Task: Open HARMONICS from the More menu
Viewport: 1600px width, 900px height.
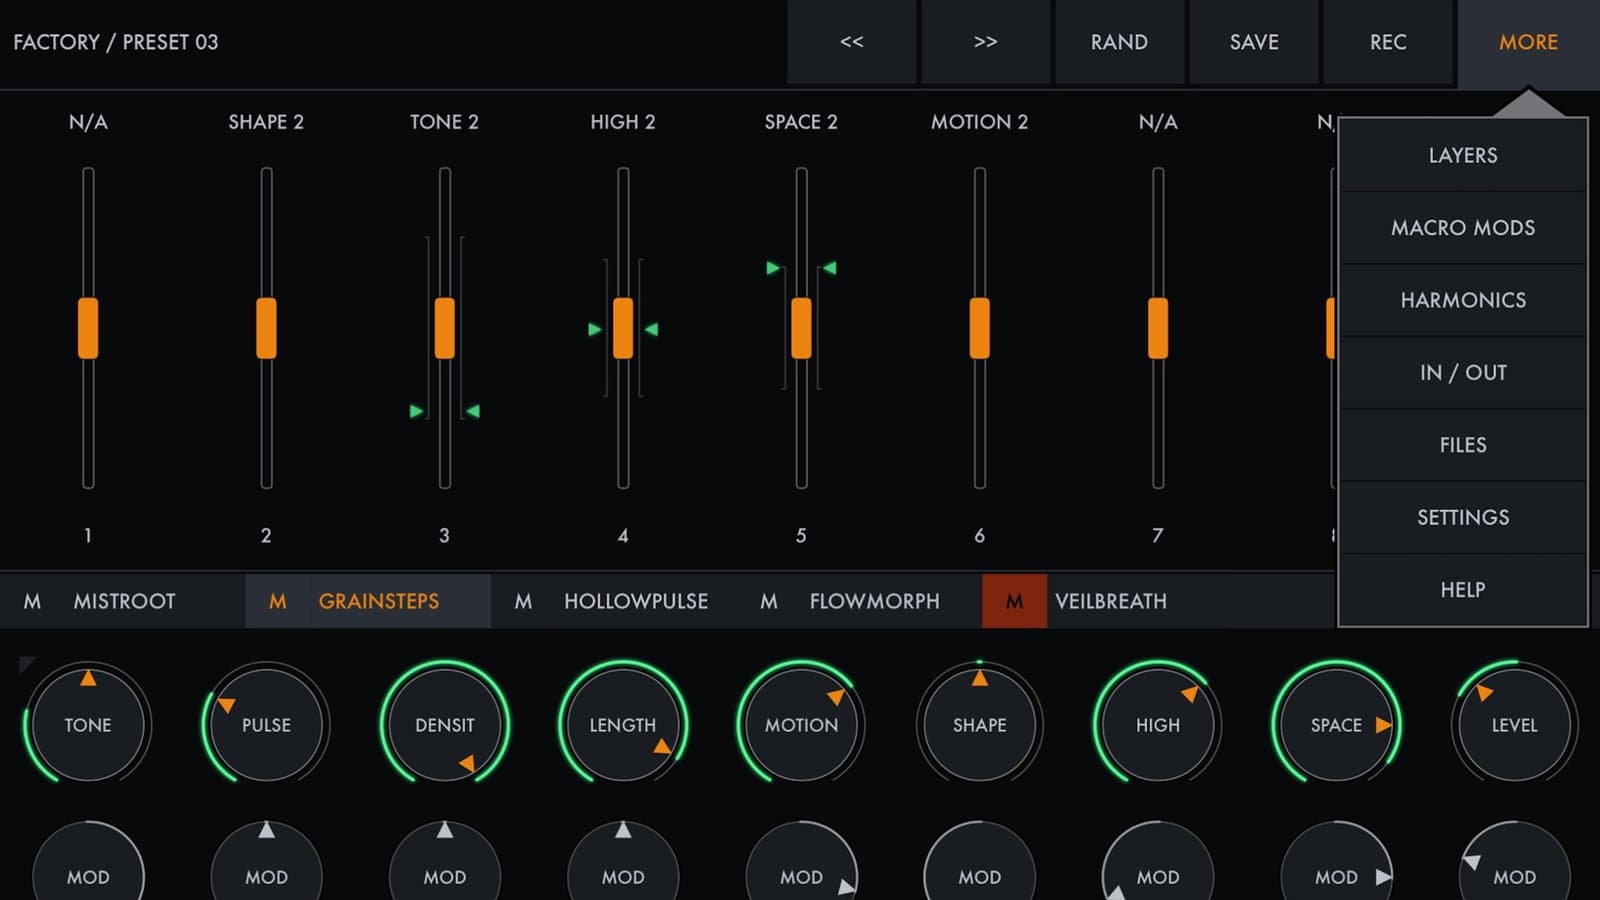Action: pos(1463,300)
